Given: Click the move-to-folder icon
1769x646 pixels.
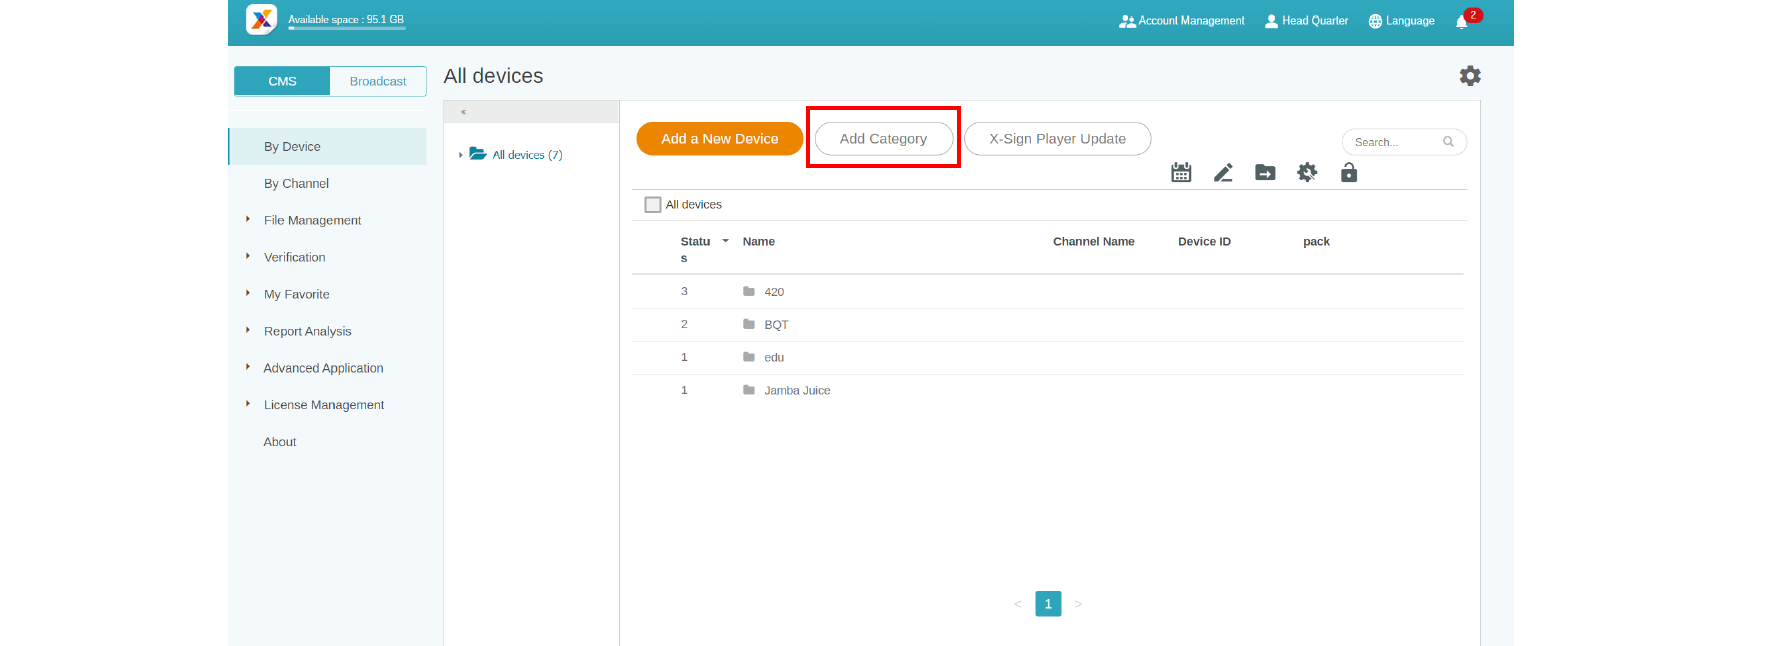Looking at the screenshot, I should point(1265,173).
